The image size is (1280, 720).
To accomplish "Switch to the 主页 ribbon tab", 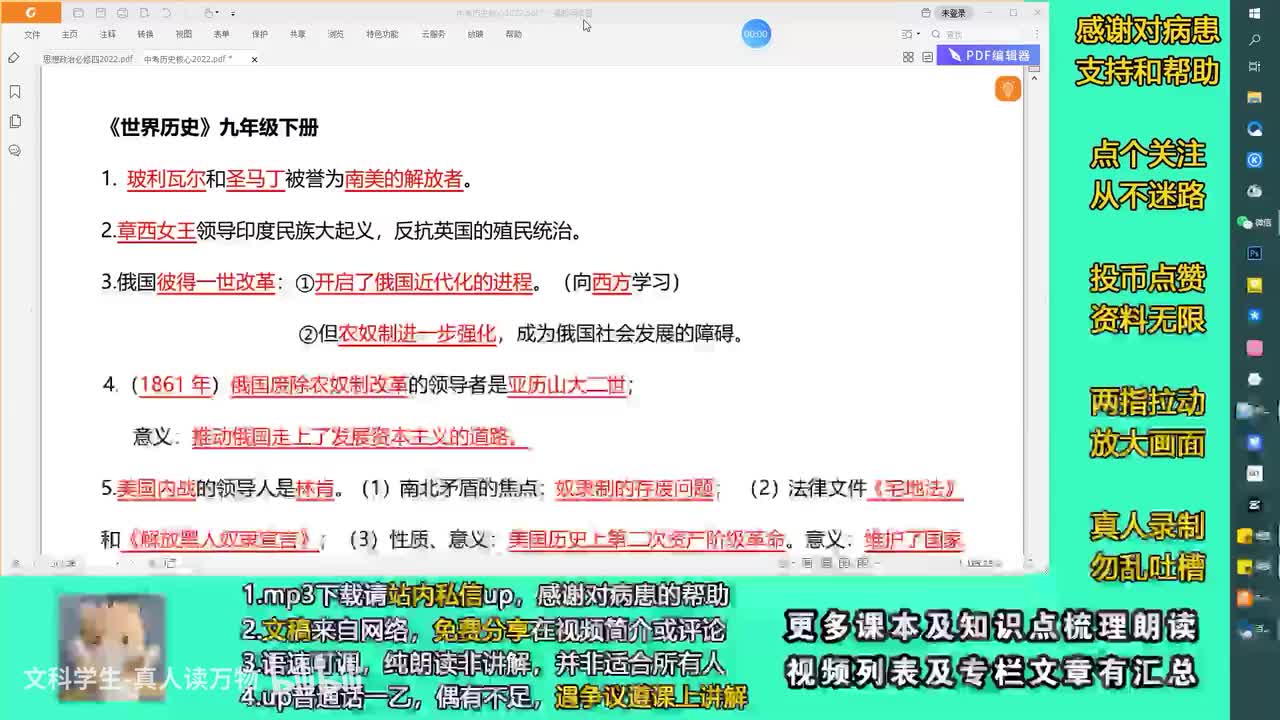I will point(69,34).
